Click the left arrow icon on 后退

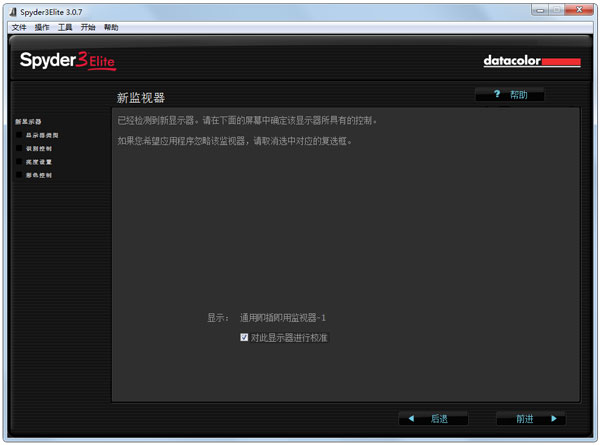pyautogui.click(x=411, y=418)
